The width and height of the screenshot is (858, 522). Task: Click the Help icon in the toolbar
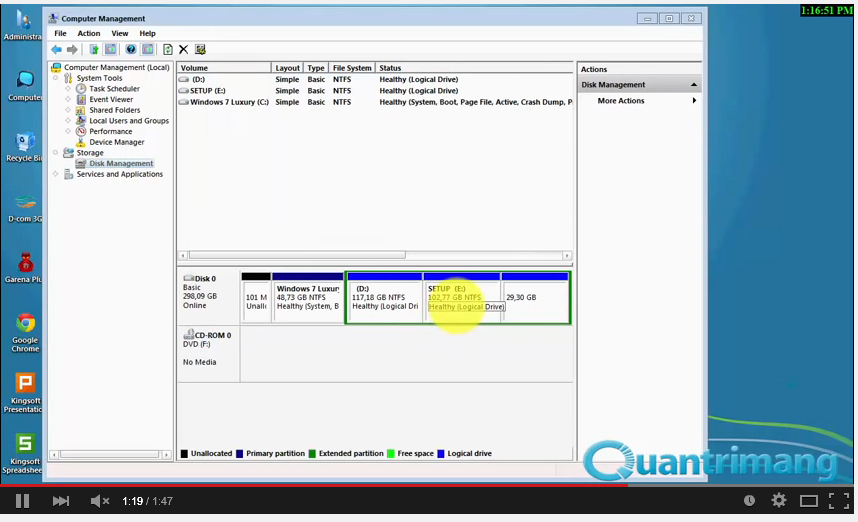pos(130,49)
